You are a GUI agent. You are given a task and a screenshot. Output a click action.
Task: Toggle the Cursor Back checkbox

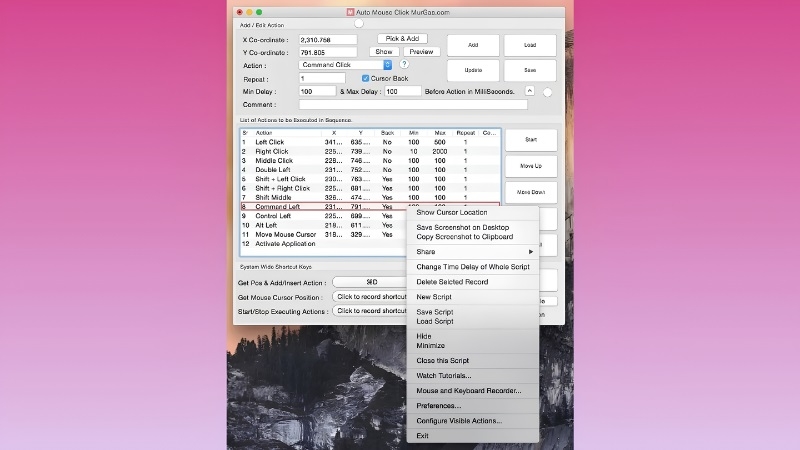pyautogui.click(x=365, y=79)
